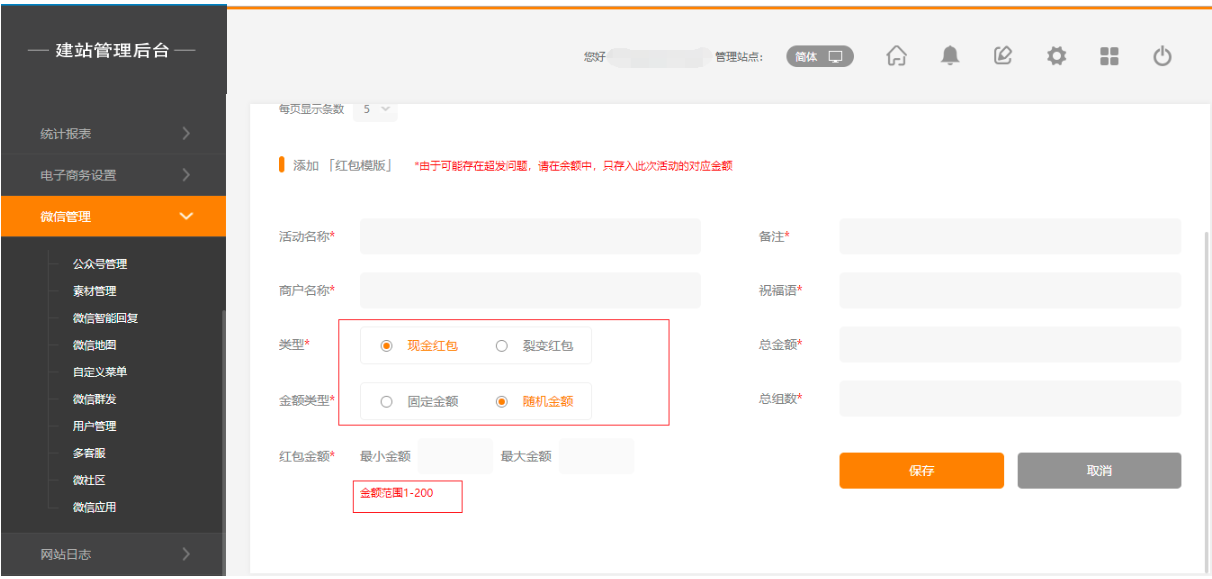Screen dimensions: 1212x579
Task: Expand the 电子商务设置 sidebar menu
Action: click(x=113, y=175)
